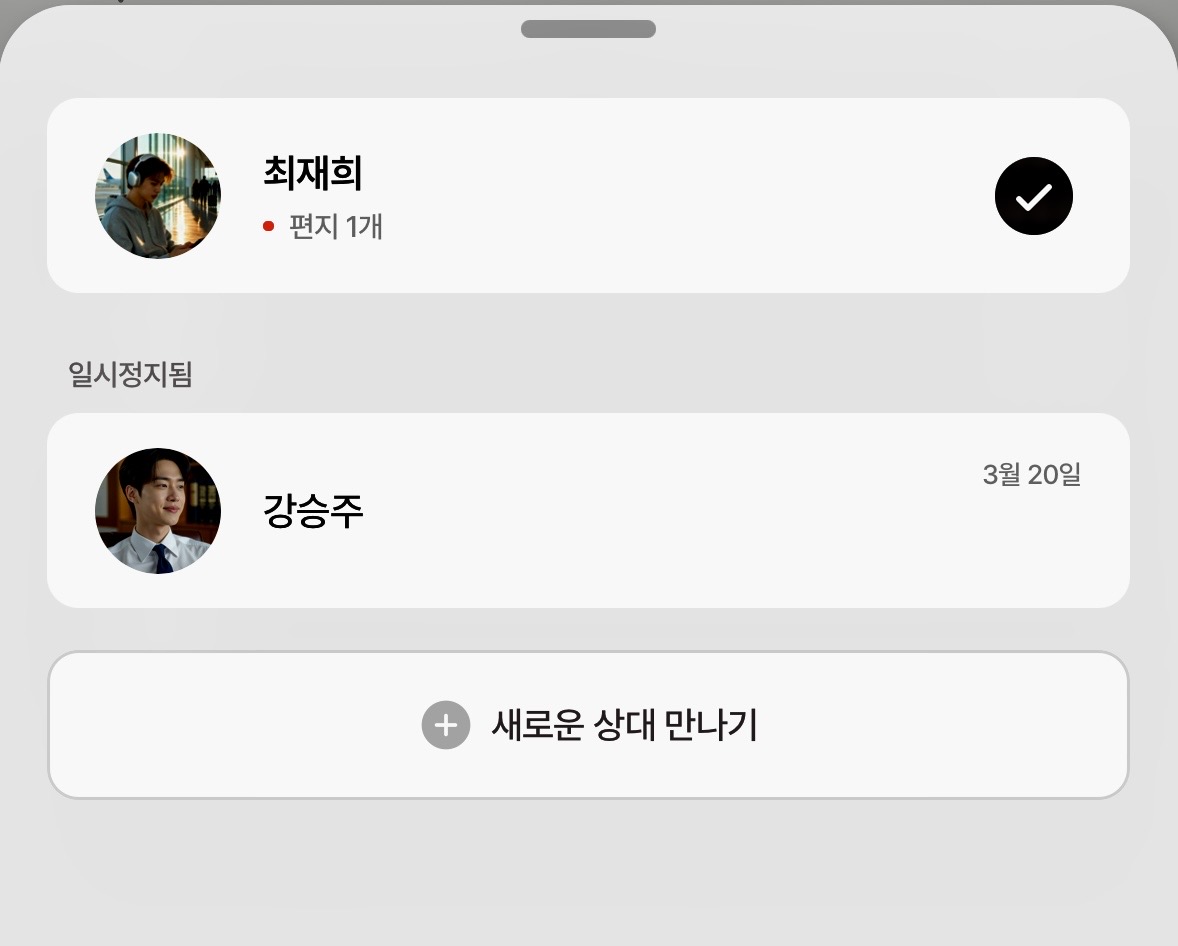Grab the sheet drag handle at top
Screen dimensions: 1178x946
[x=588, y=29]
